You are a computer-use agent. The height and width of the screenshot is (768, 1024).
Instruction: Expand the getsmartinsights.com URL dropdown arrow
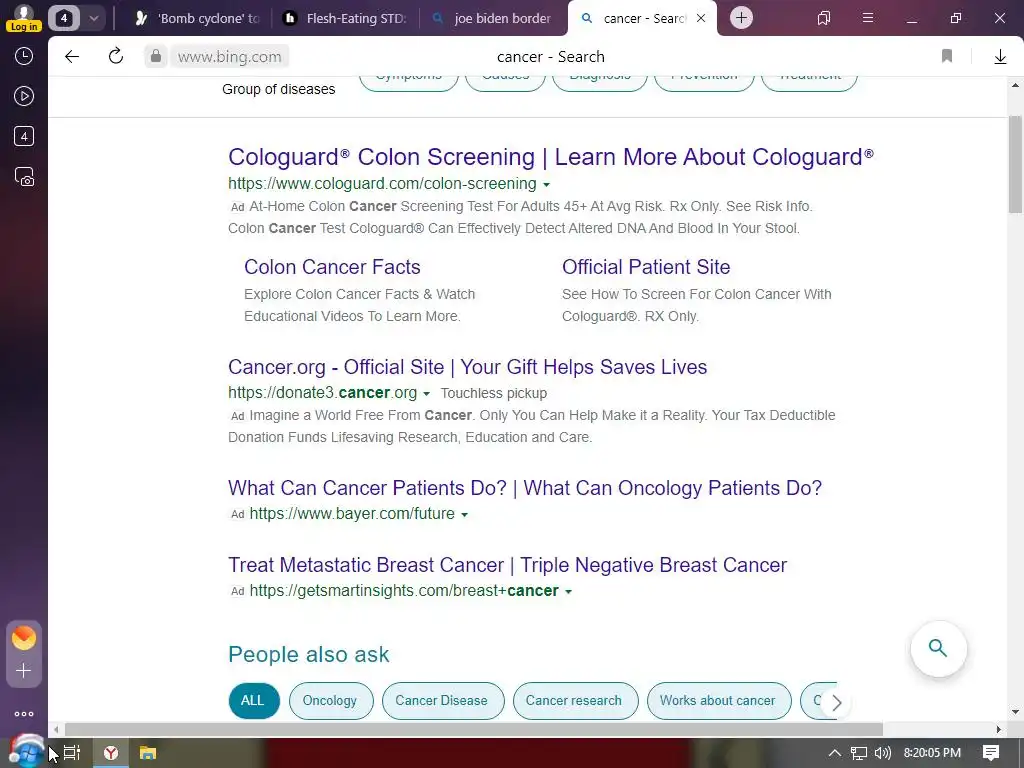click(x=568, y=592)
